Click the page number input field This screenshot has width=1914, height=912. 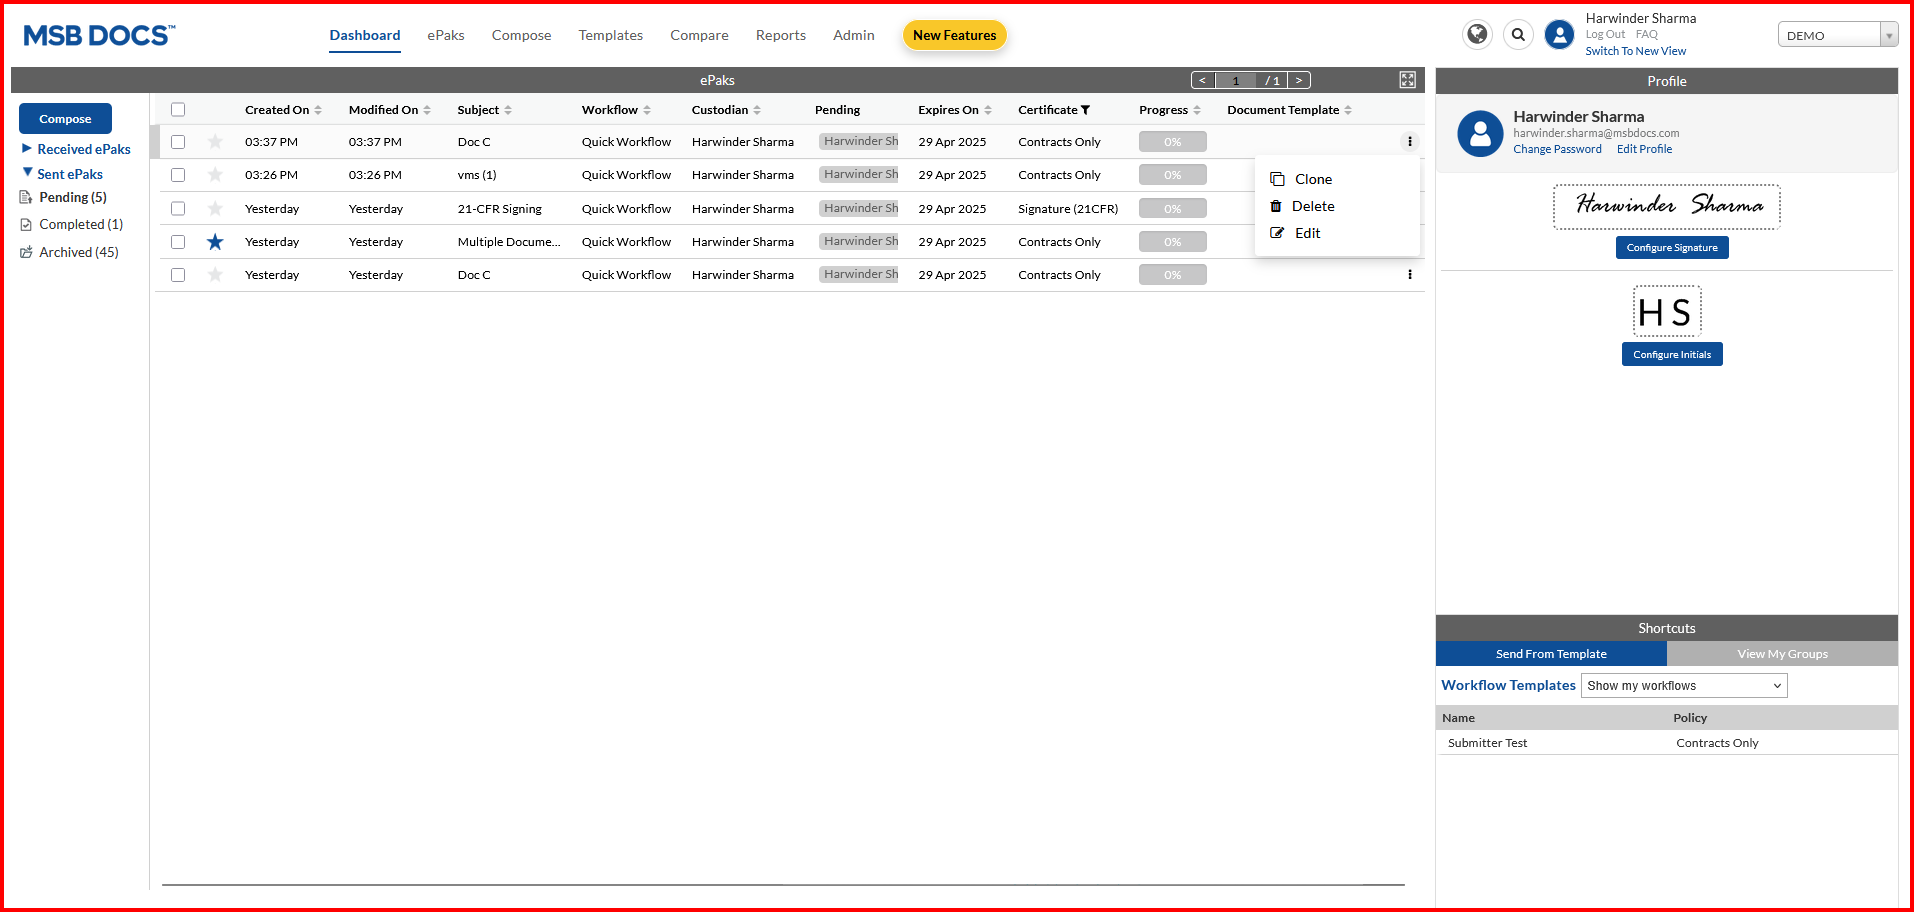click(x=1236, y=80)
